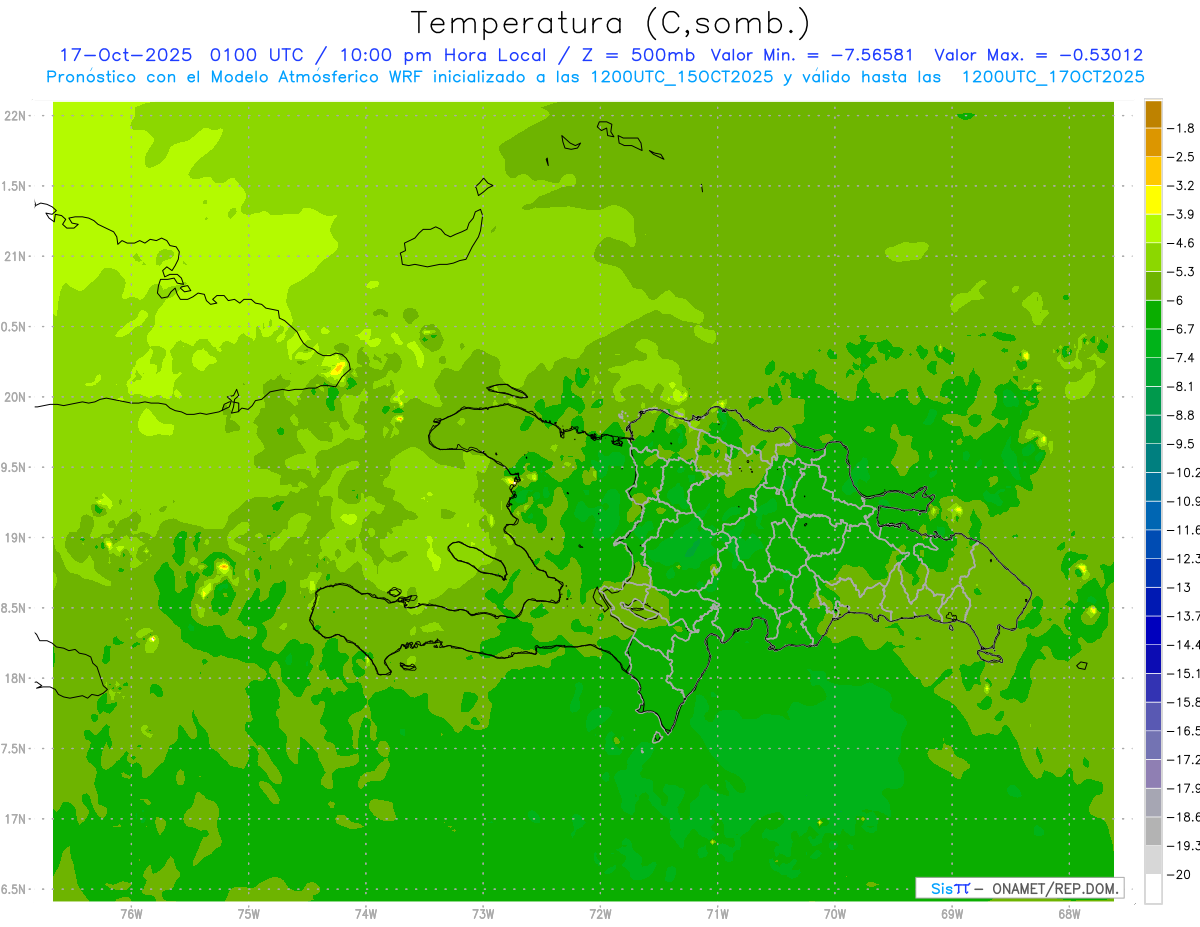Click the "ONAMET/REP.DOM." credit label
The height and width of the screenshot is (927, 1200).
(1056, 888)
